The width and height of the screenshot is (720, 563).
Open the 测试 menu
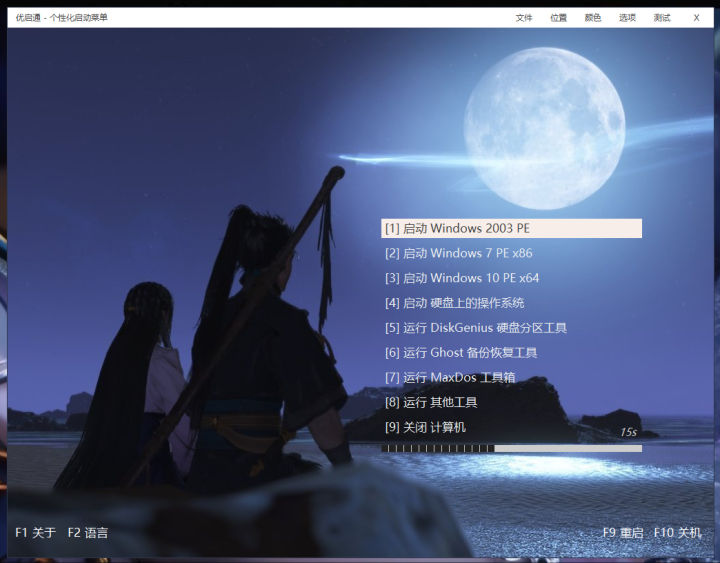[x=662, y=18]
